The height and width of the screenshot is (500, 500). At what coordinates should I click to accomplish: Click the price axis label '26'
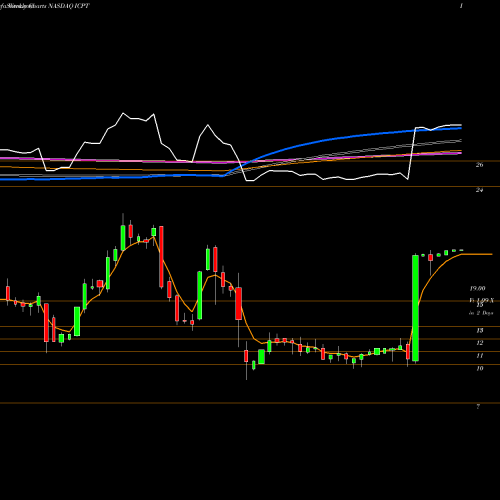click(479, 165)
